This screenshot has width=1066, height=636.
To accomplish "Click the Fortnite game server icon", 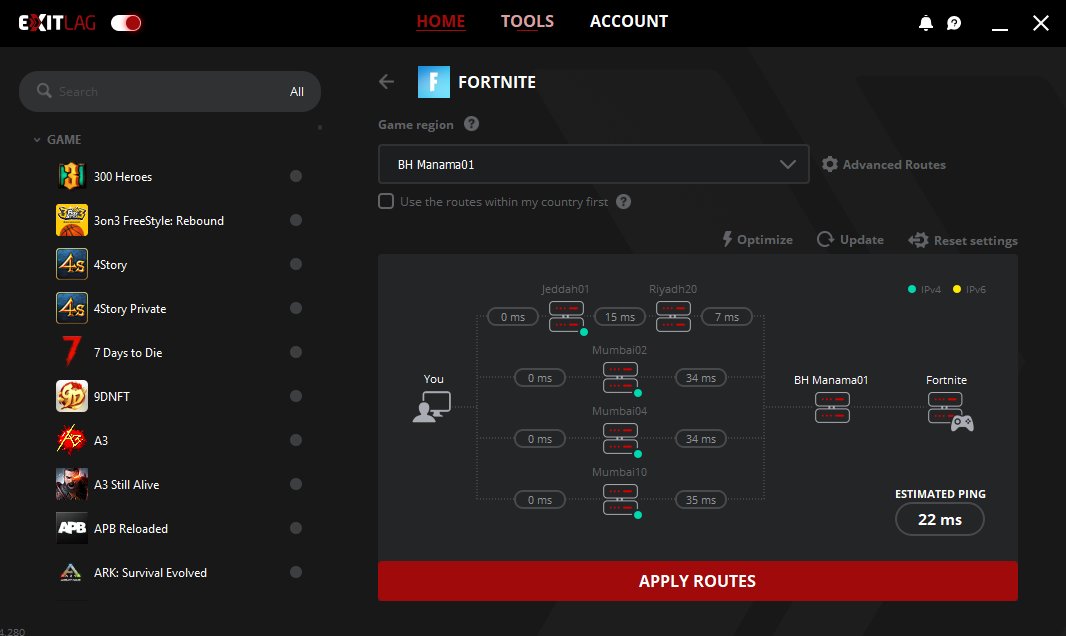I will (x=950, y=411).
